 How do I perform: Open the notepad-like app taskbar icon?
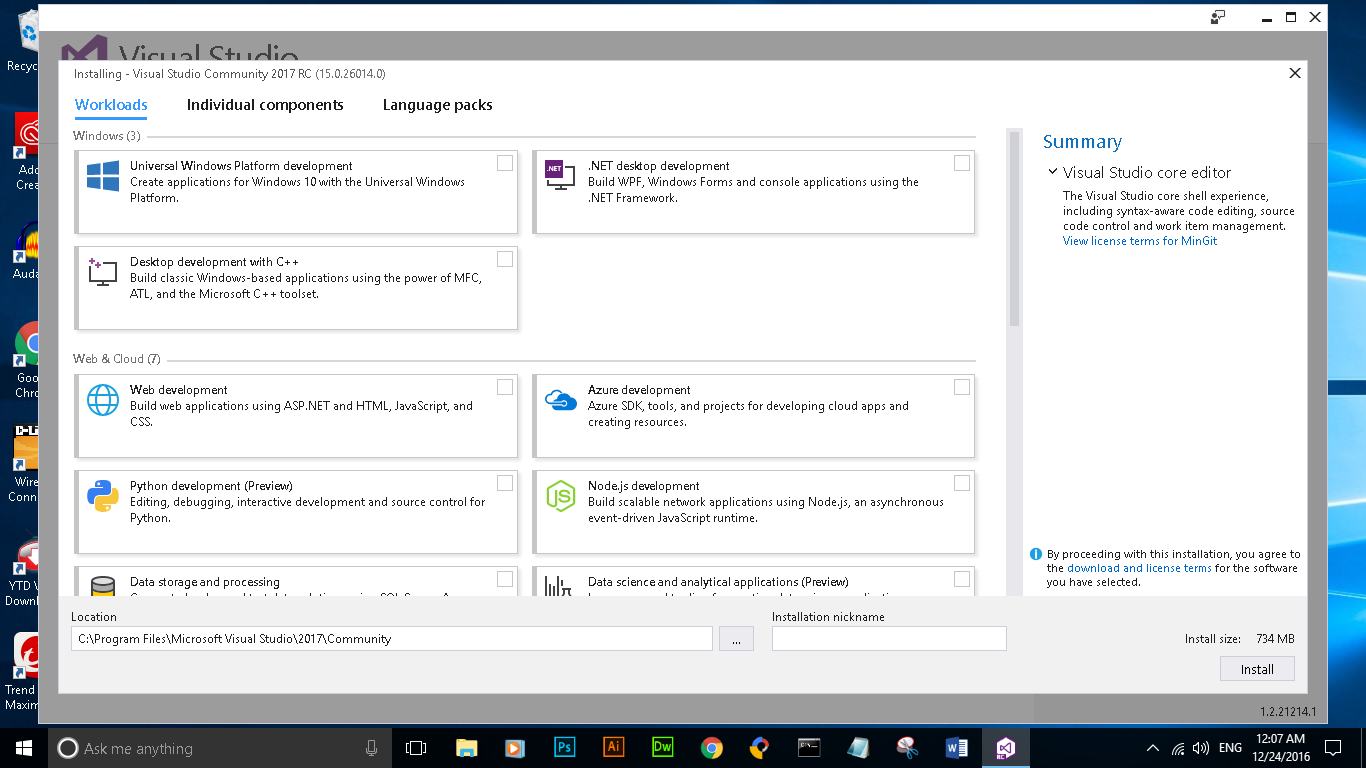tap(858, 748)
